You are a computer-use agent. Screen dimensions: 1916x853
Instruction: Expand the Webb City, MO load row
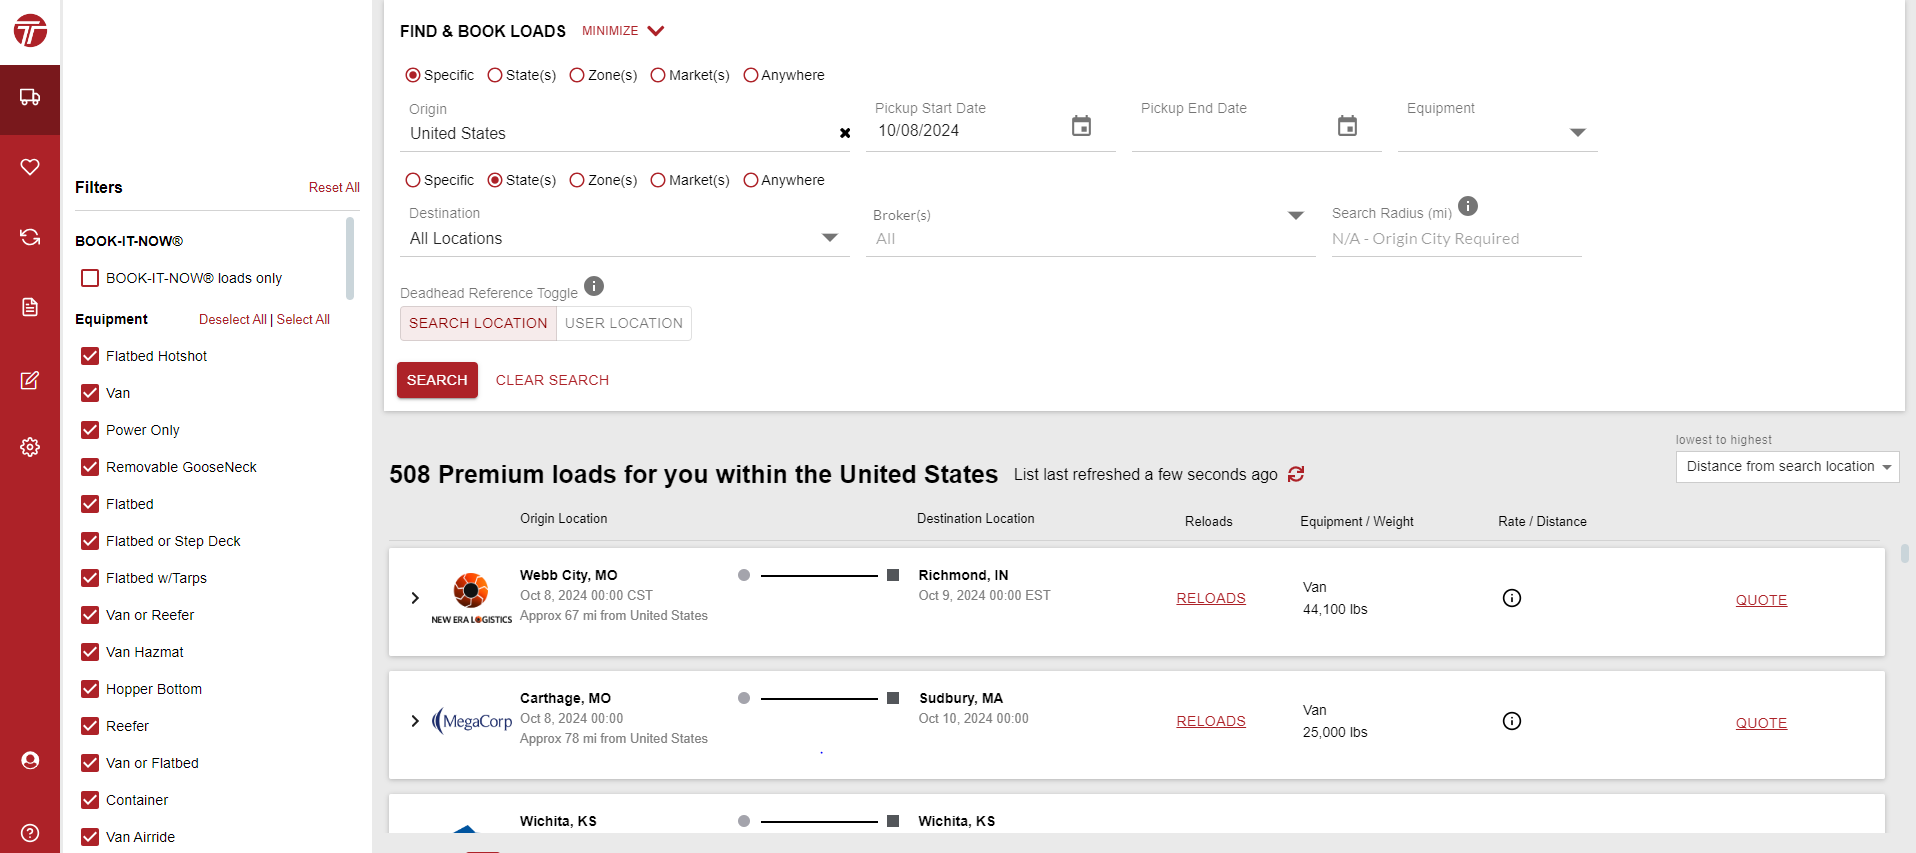[415, 598]
